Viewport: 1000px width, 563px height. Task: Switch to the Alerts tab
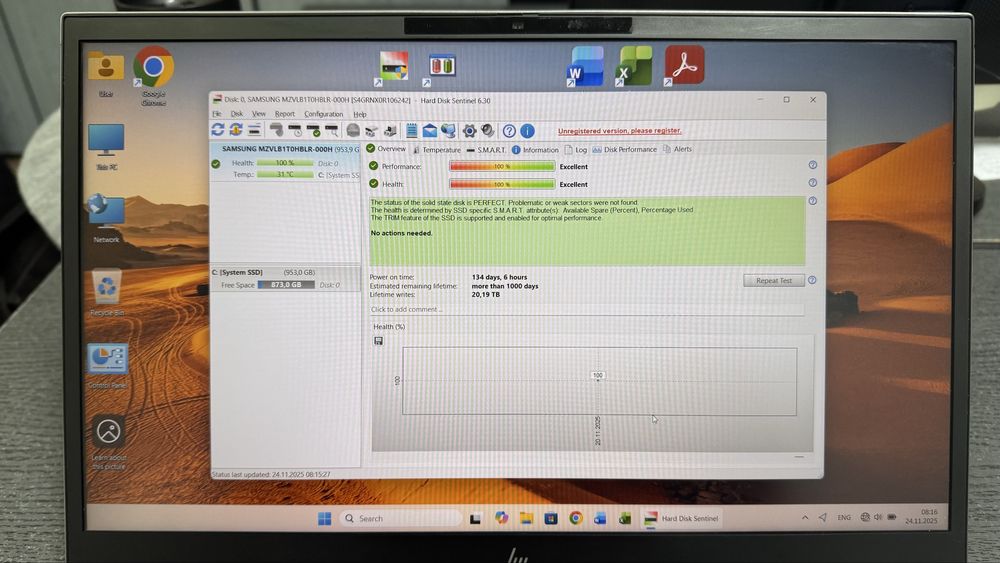(677, 149)
